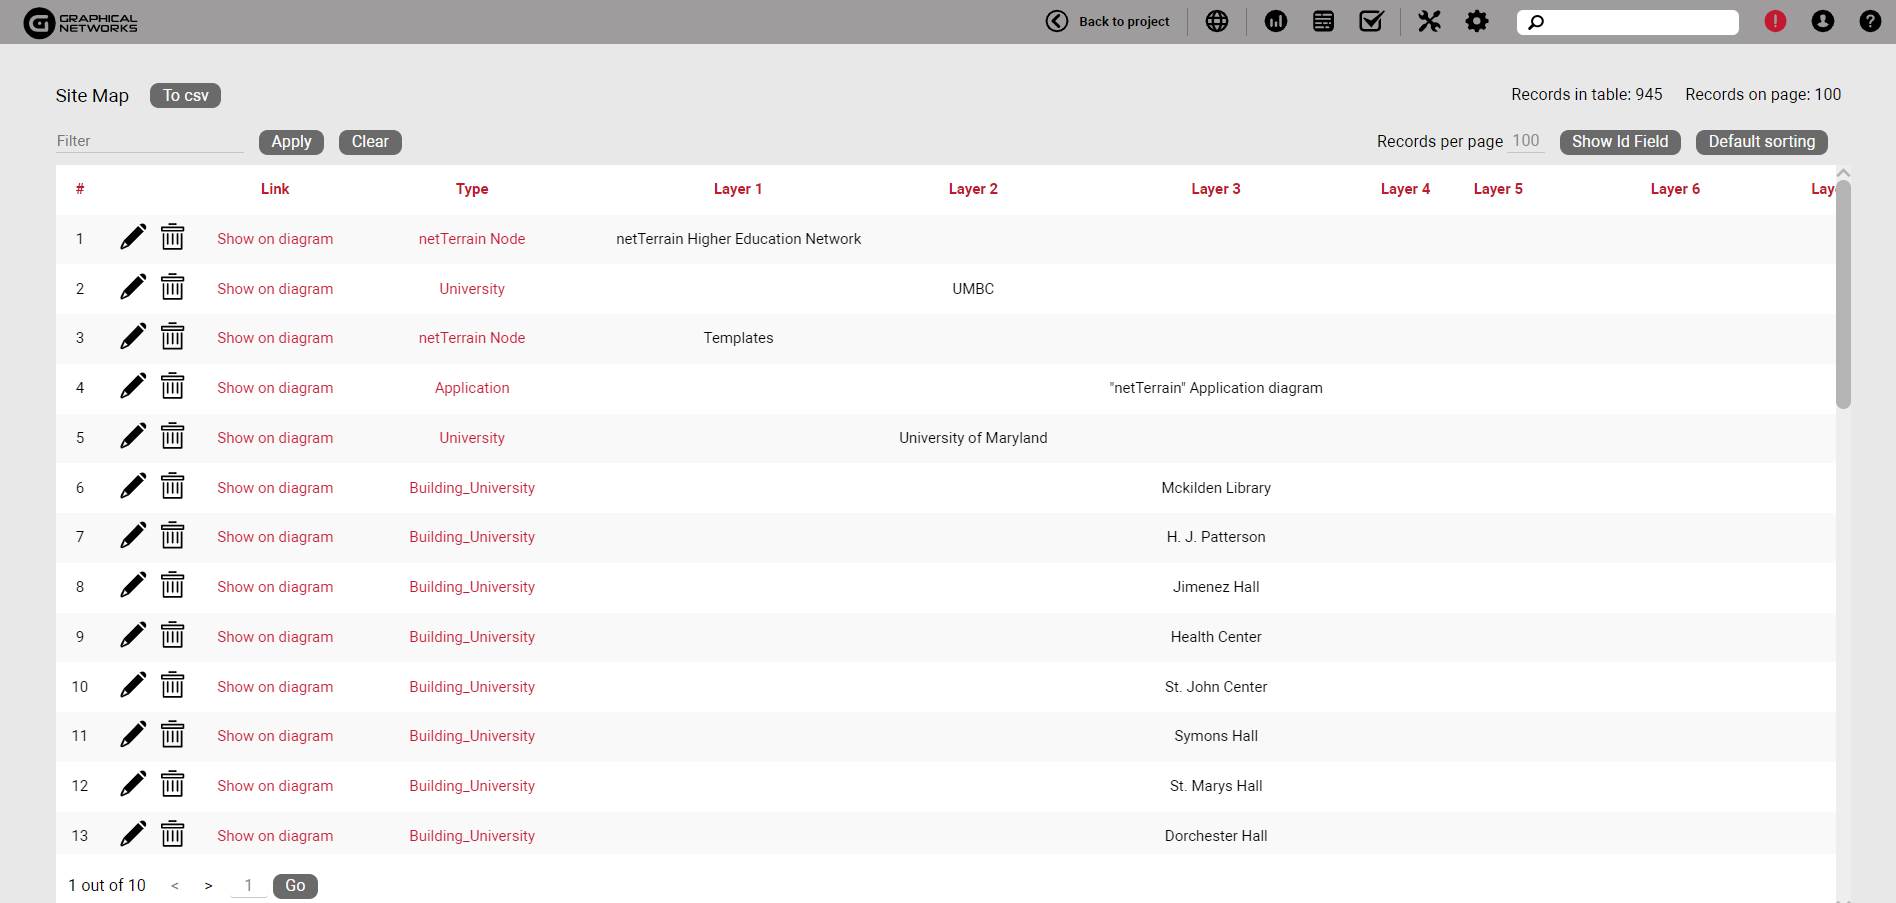Click the Back to project link
Screen dimensions: 1896x903
(1108, 21)
